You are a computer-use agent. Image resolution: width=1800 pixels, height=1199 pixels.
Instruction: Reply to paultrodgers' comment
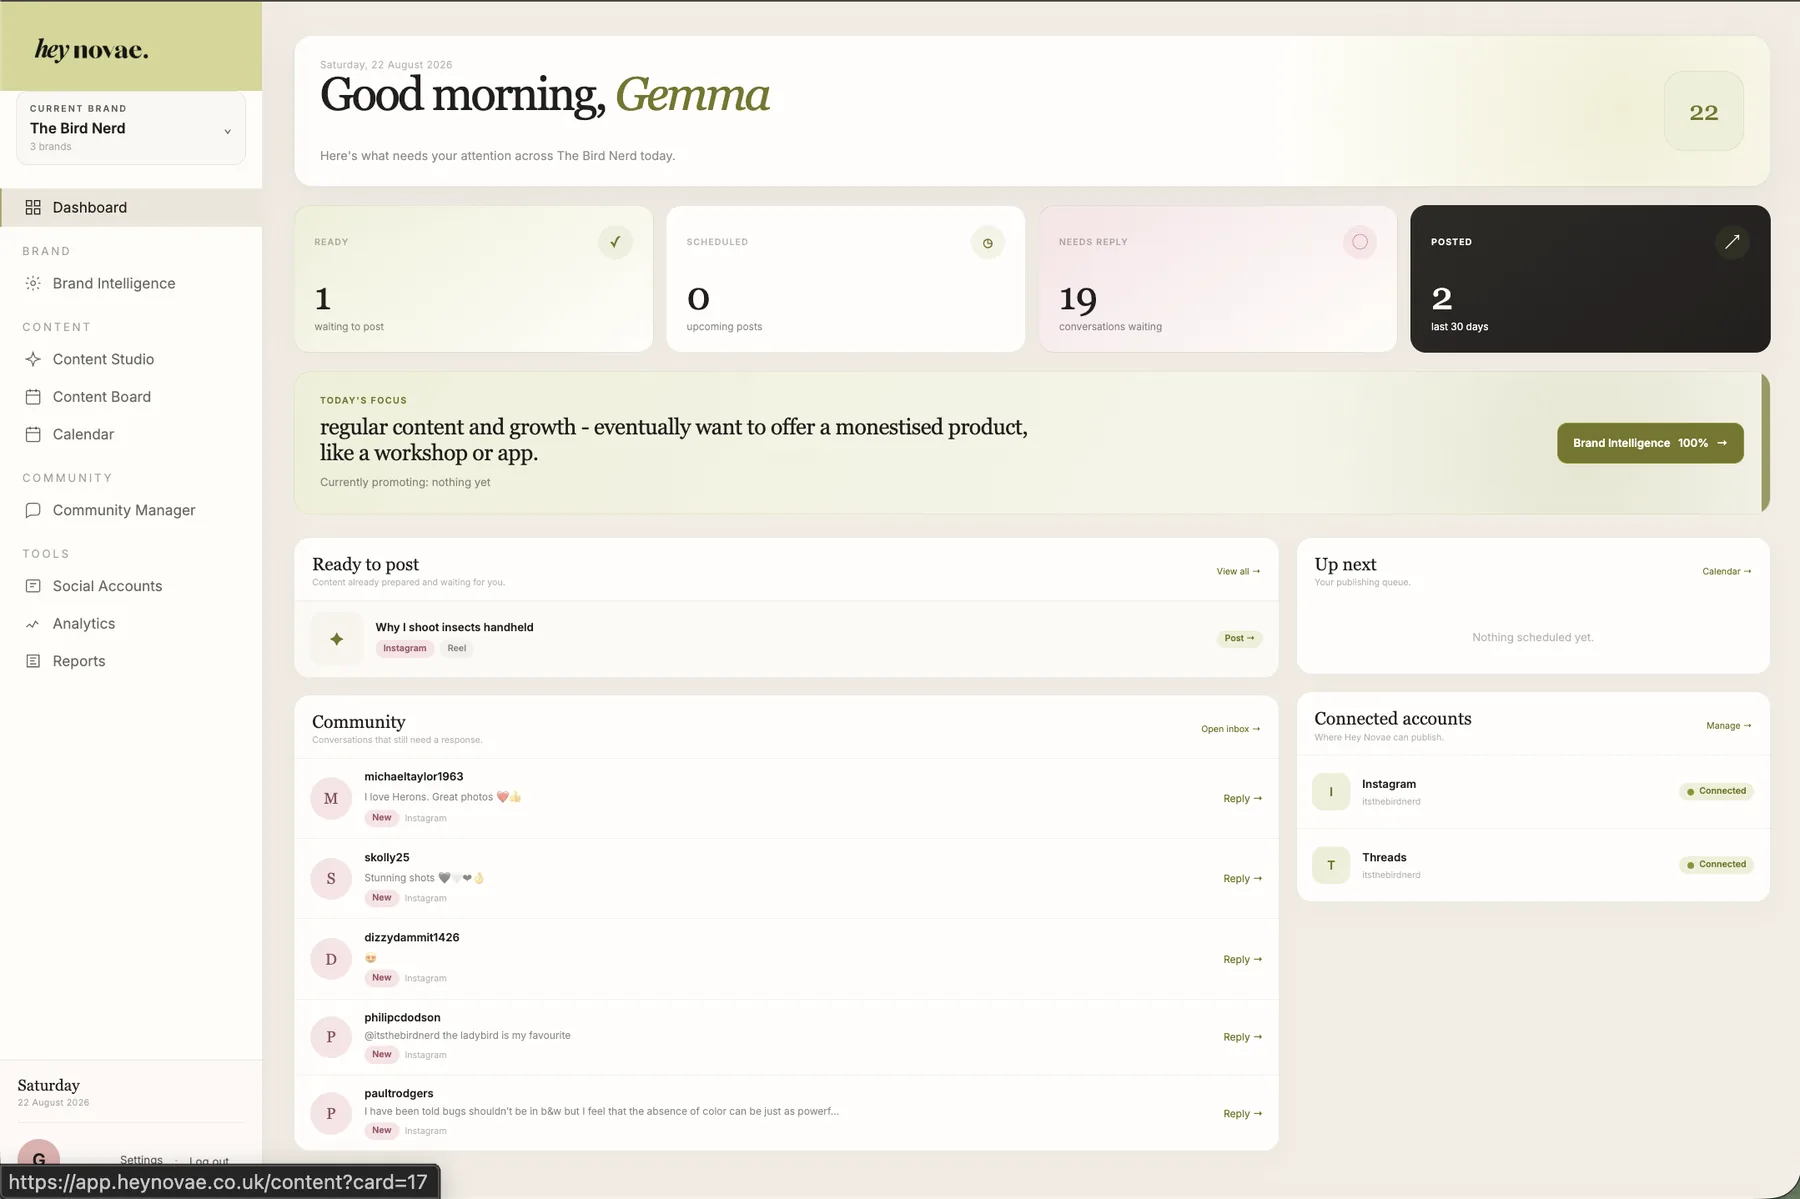click(1243, 1113)
